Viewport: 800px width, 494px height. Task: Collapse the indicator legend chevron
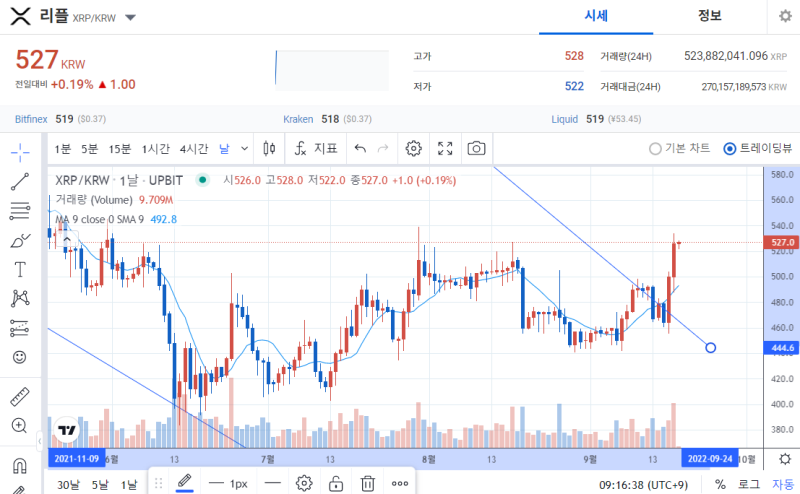pos(67,239)
